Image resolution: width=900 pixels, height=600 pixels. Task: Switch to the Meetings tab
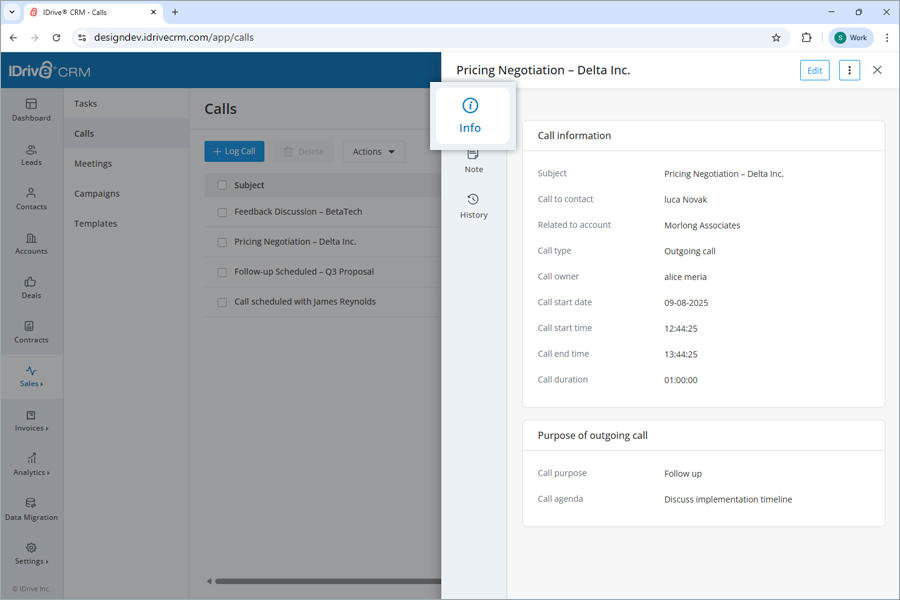pyautogui.click(x=91, y=163)
